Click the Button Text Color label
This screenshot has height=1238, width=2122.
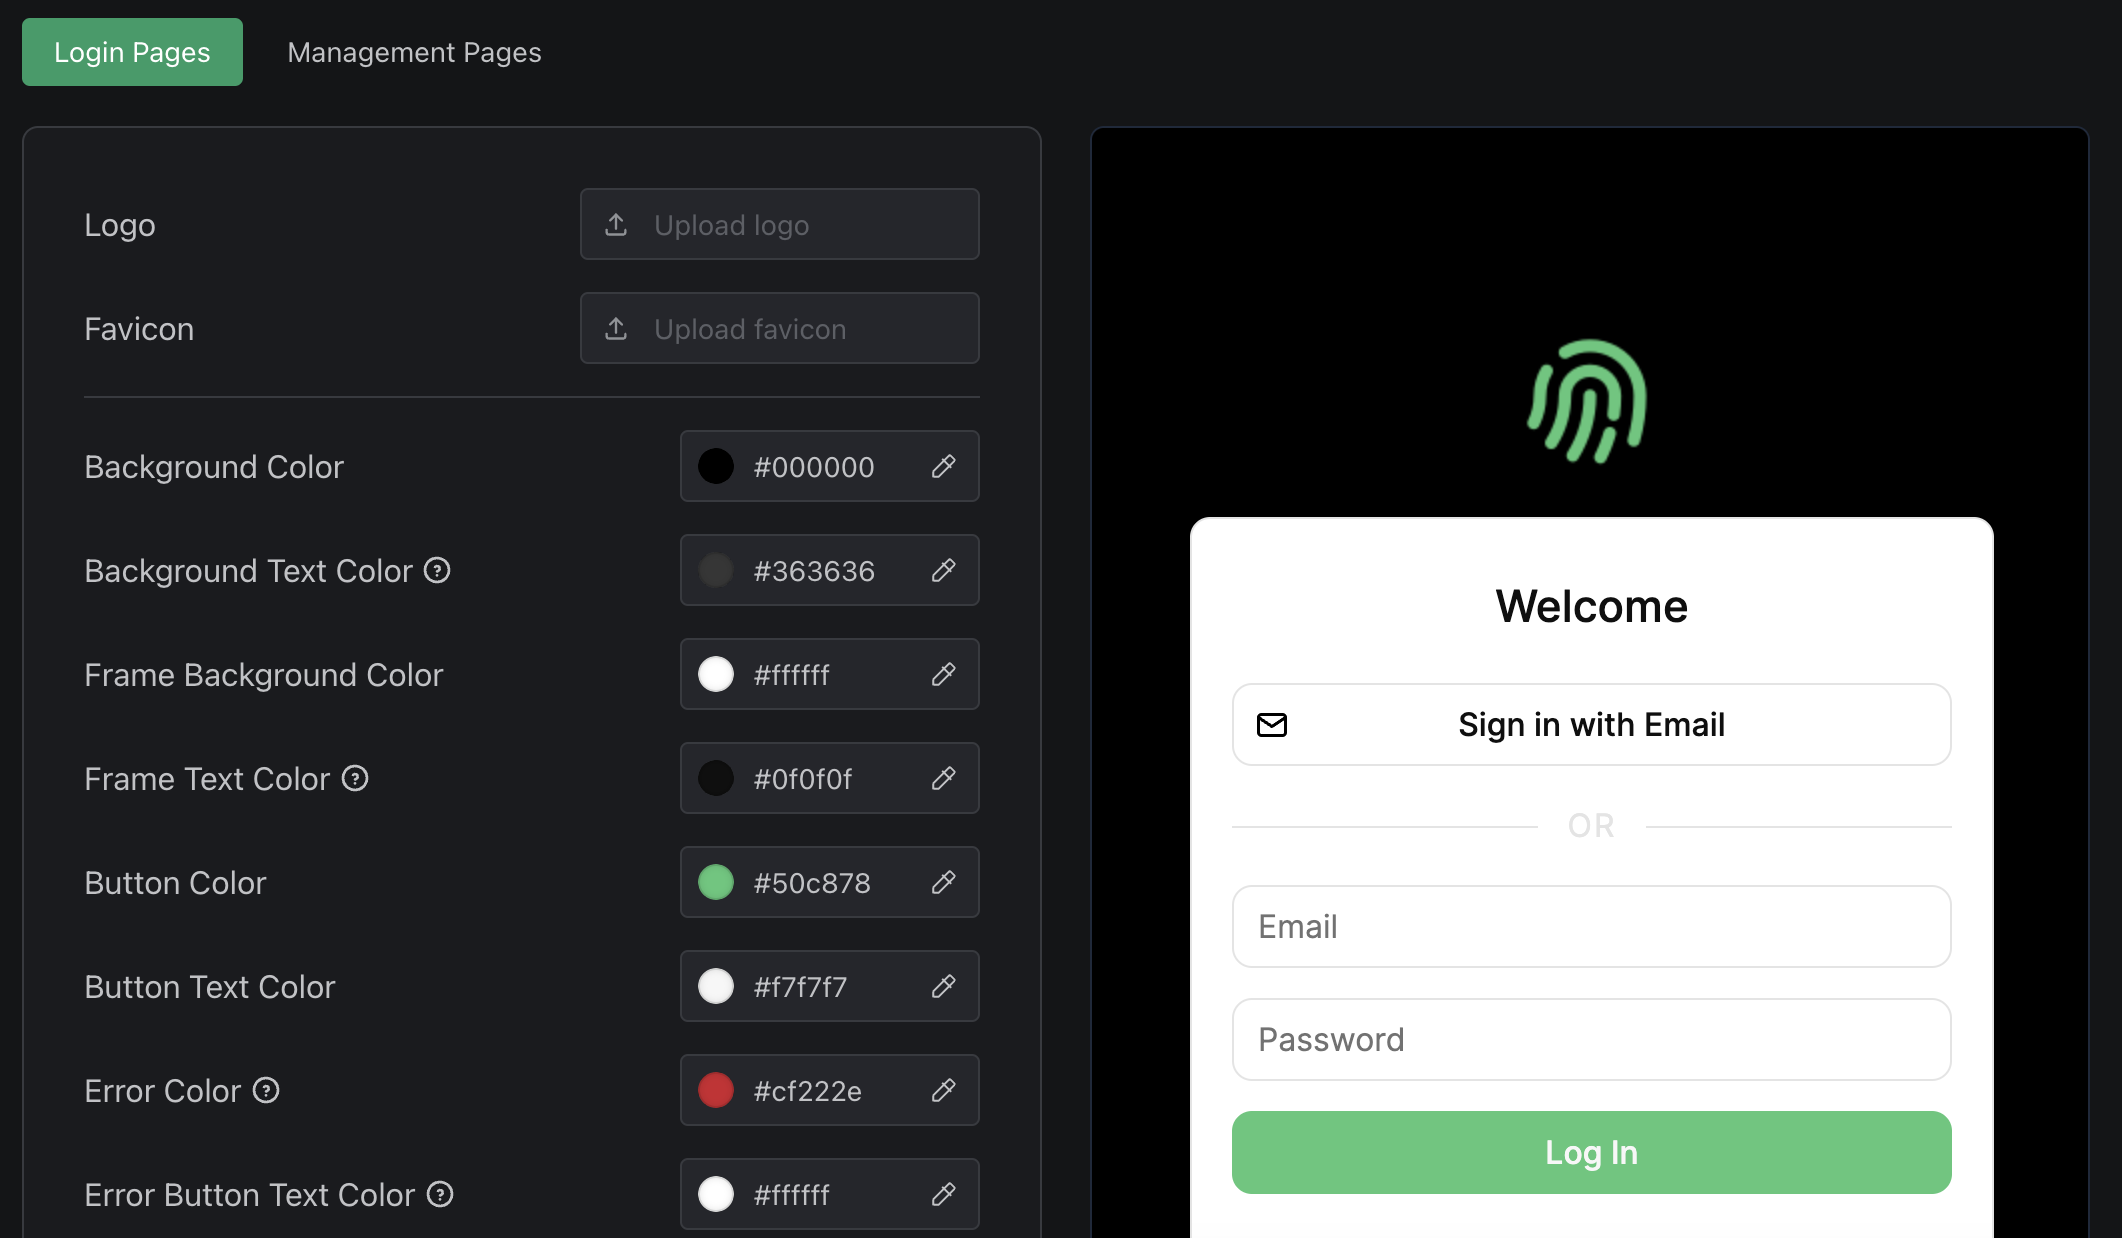(x=210, y=987)
